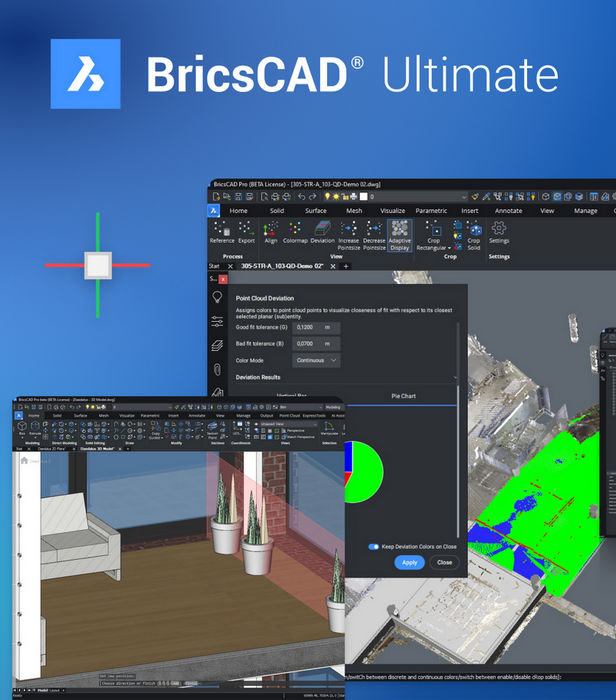The height and width of the screenshot is (700, 616).
Task: Click Manipulate tool in Daedalus window
Action: (329, 428)
